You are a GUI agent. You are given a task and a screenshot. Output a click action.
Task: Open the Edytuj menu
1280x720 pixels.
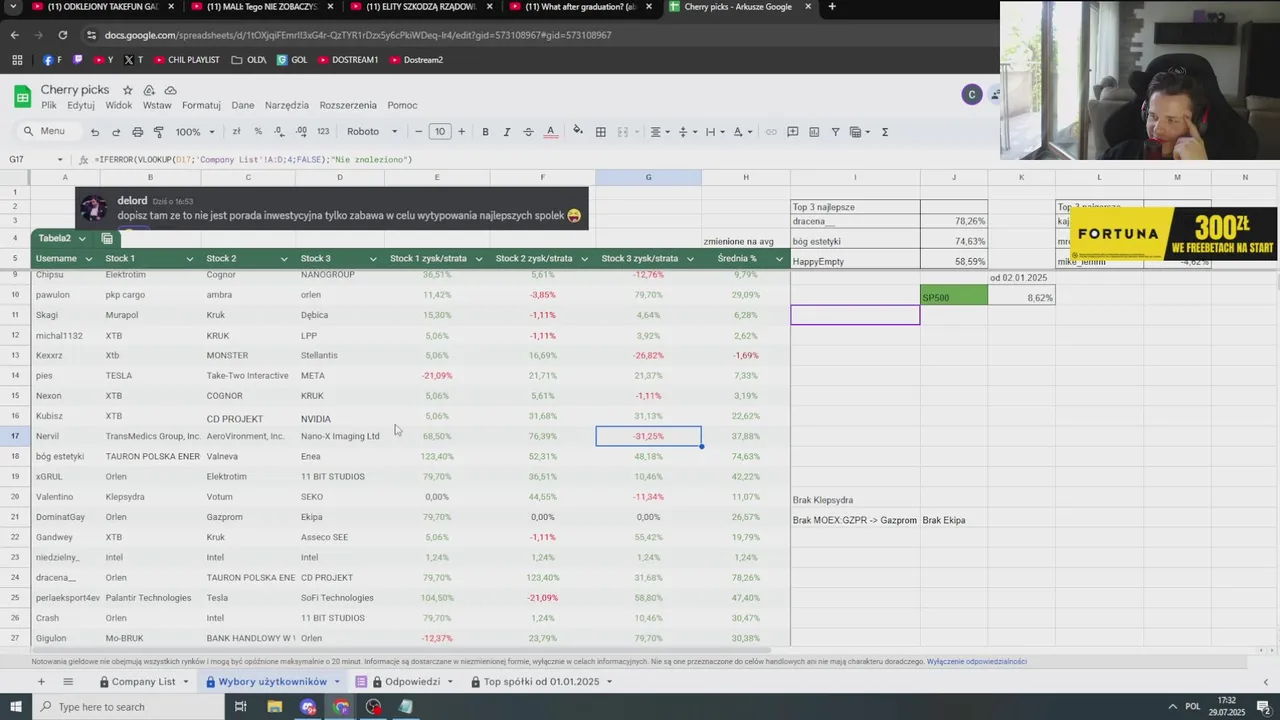[x=81, y=105]
